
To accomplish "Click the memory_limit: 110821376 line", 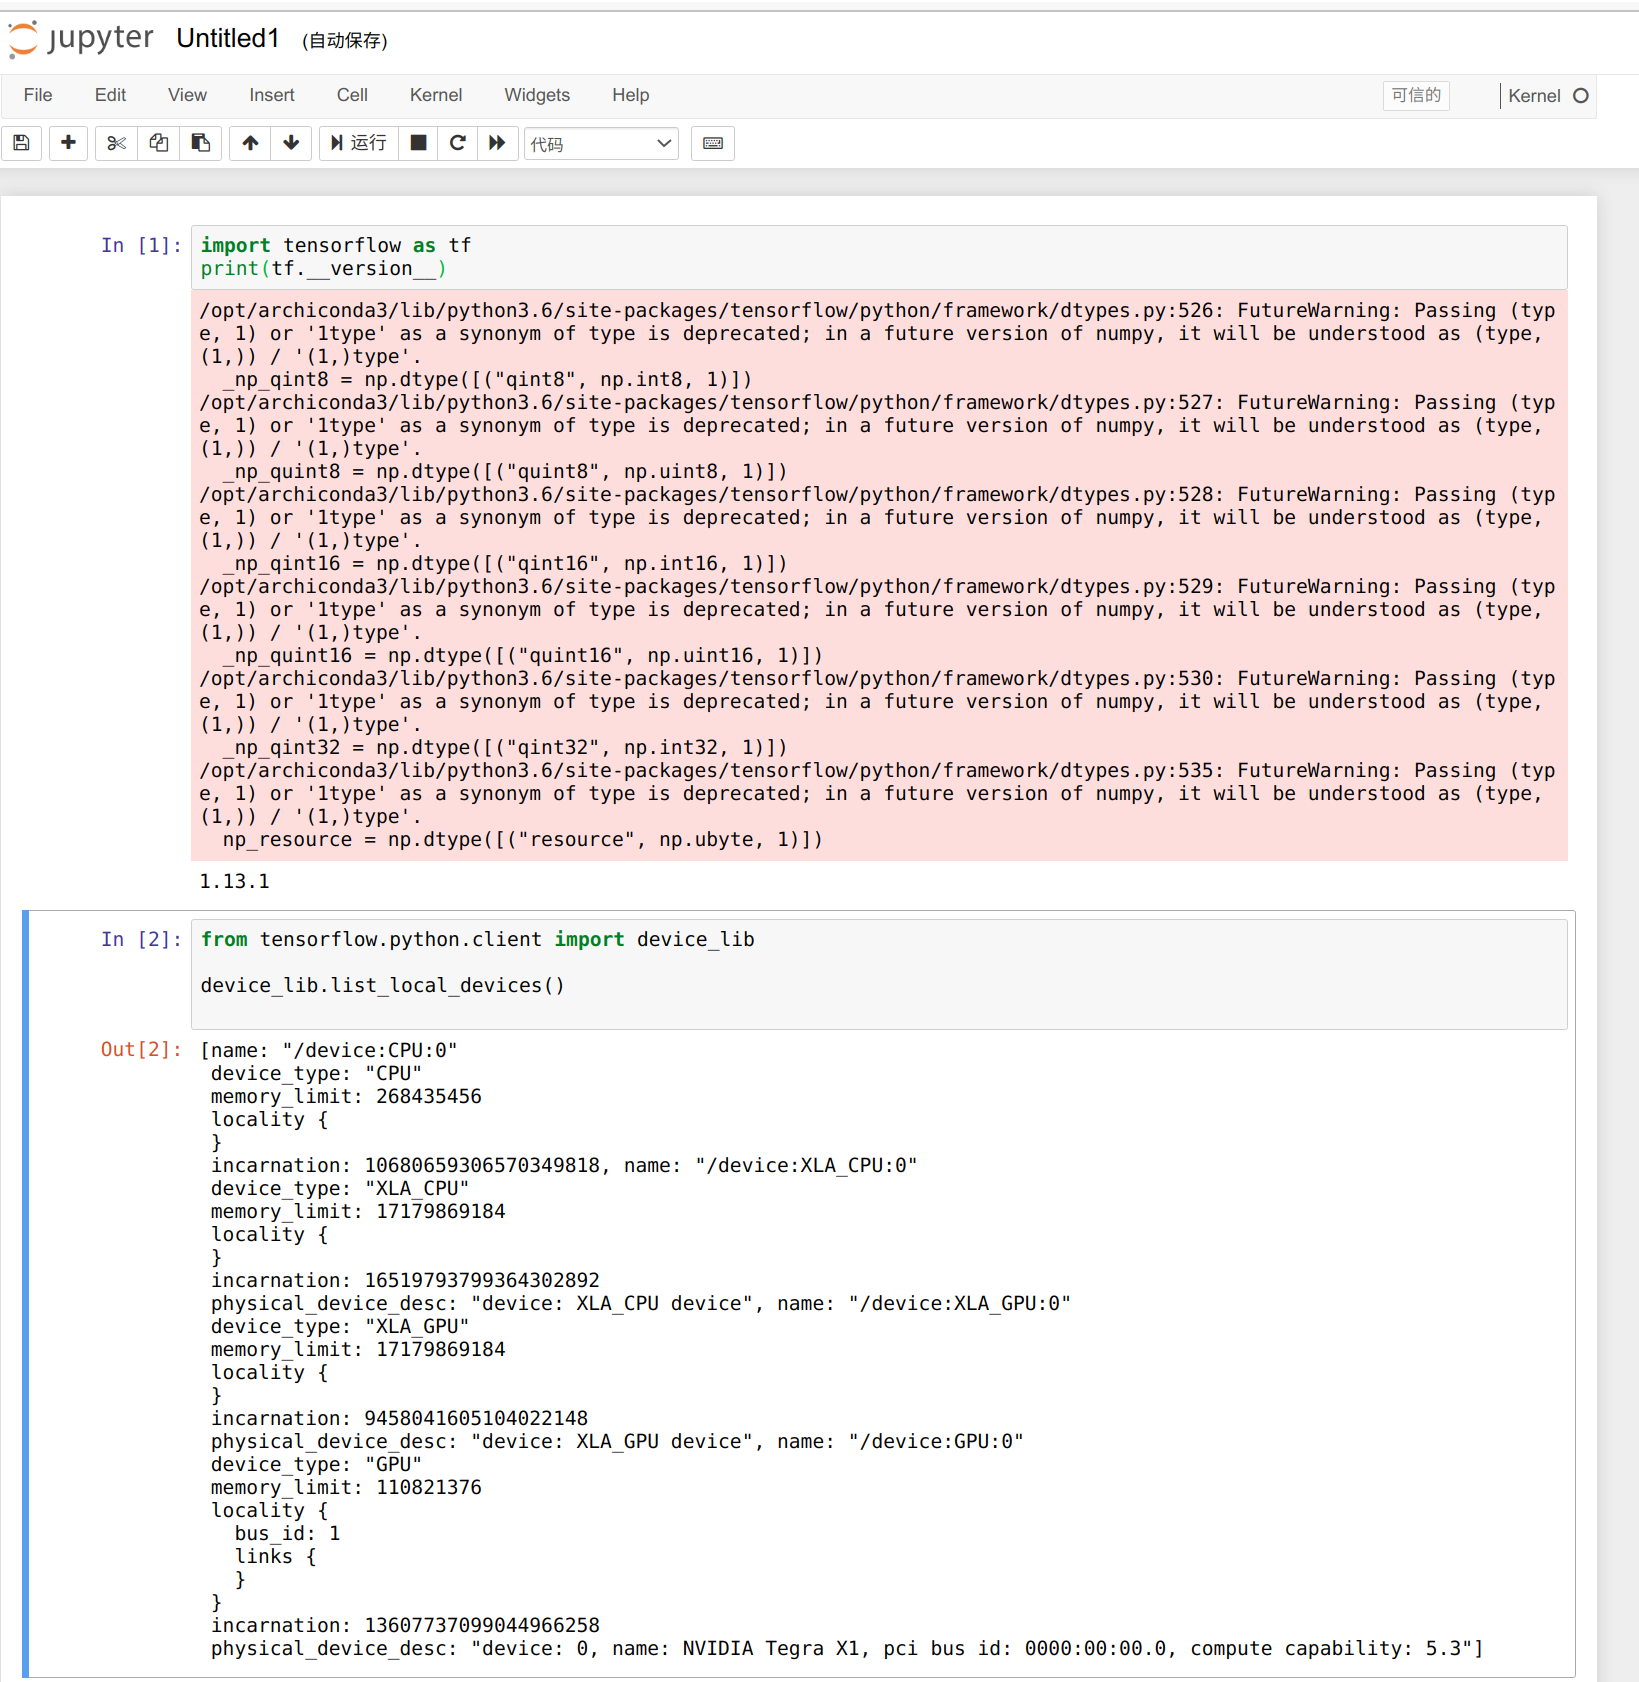I will [346, 1487].
